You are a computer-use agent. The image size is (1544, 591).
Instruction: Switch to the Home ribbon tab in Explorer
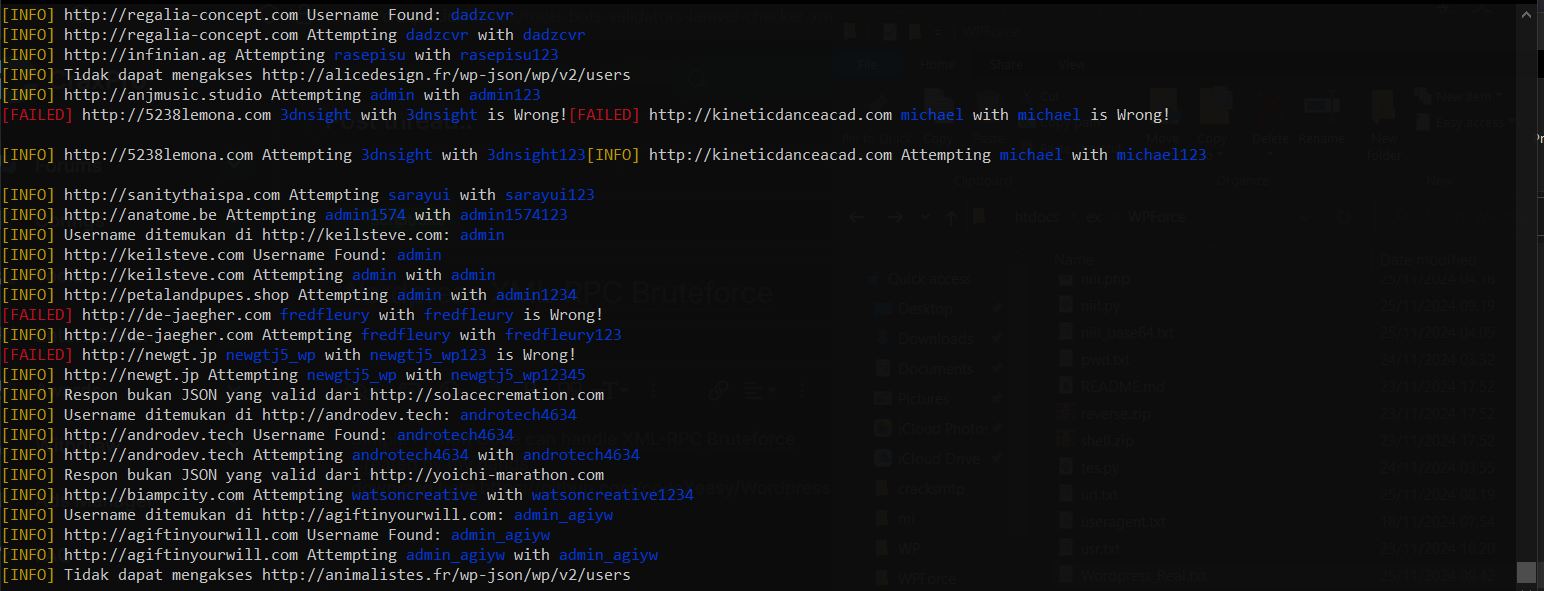pyautogui.click(x=937, y=64)
